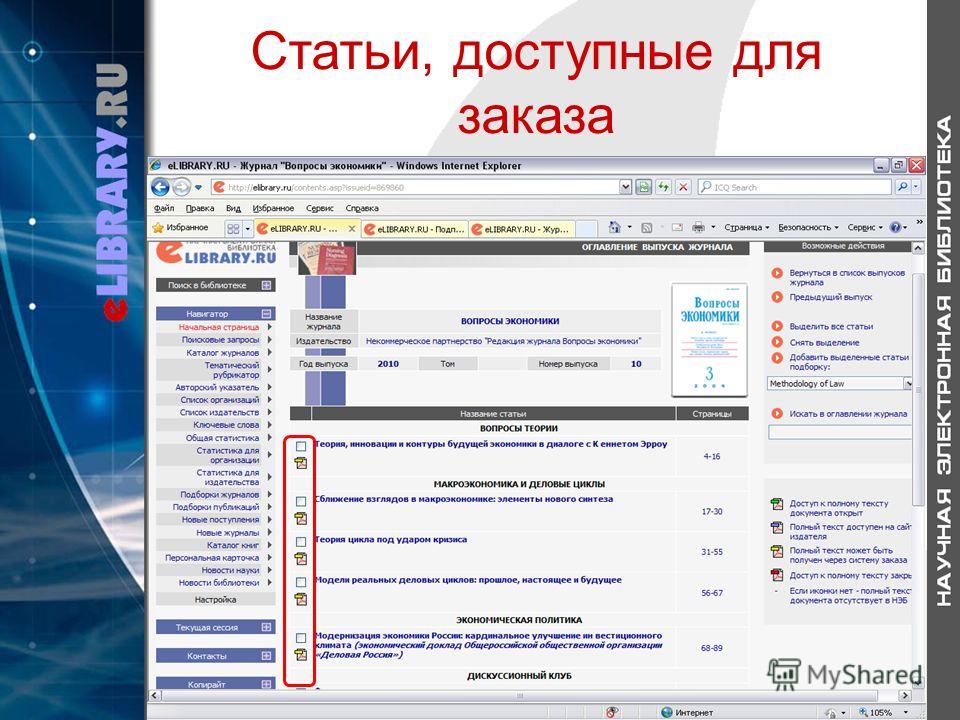Click arrow icon next to Снять выделение
This screenshot has height=720, width=960.
point(777,342)
